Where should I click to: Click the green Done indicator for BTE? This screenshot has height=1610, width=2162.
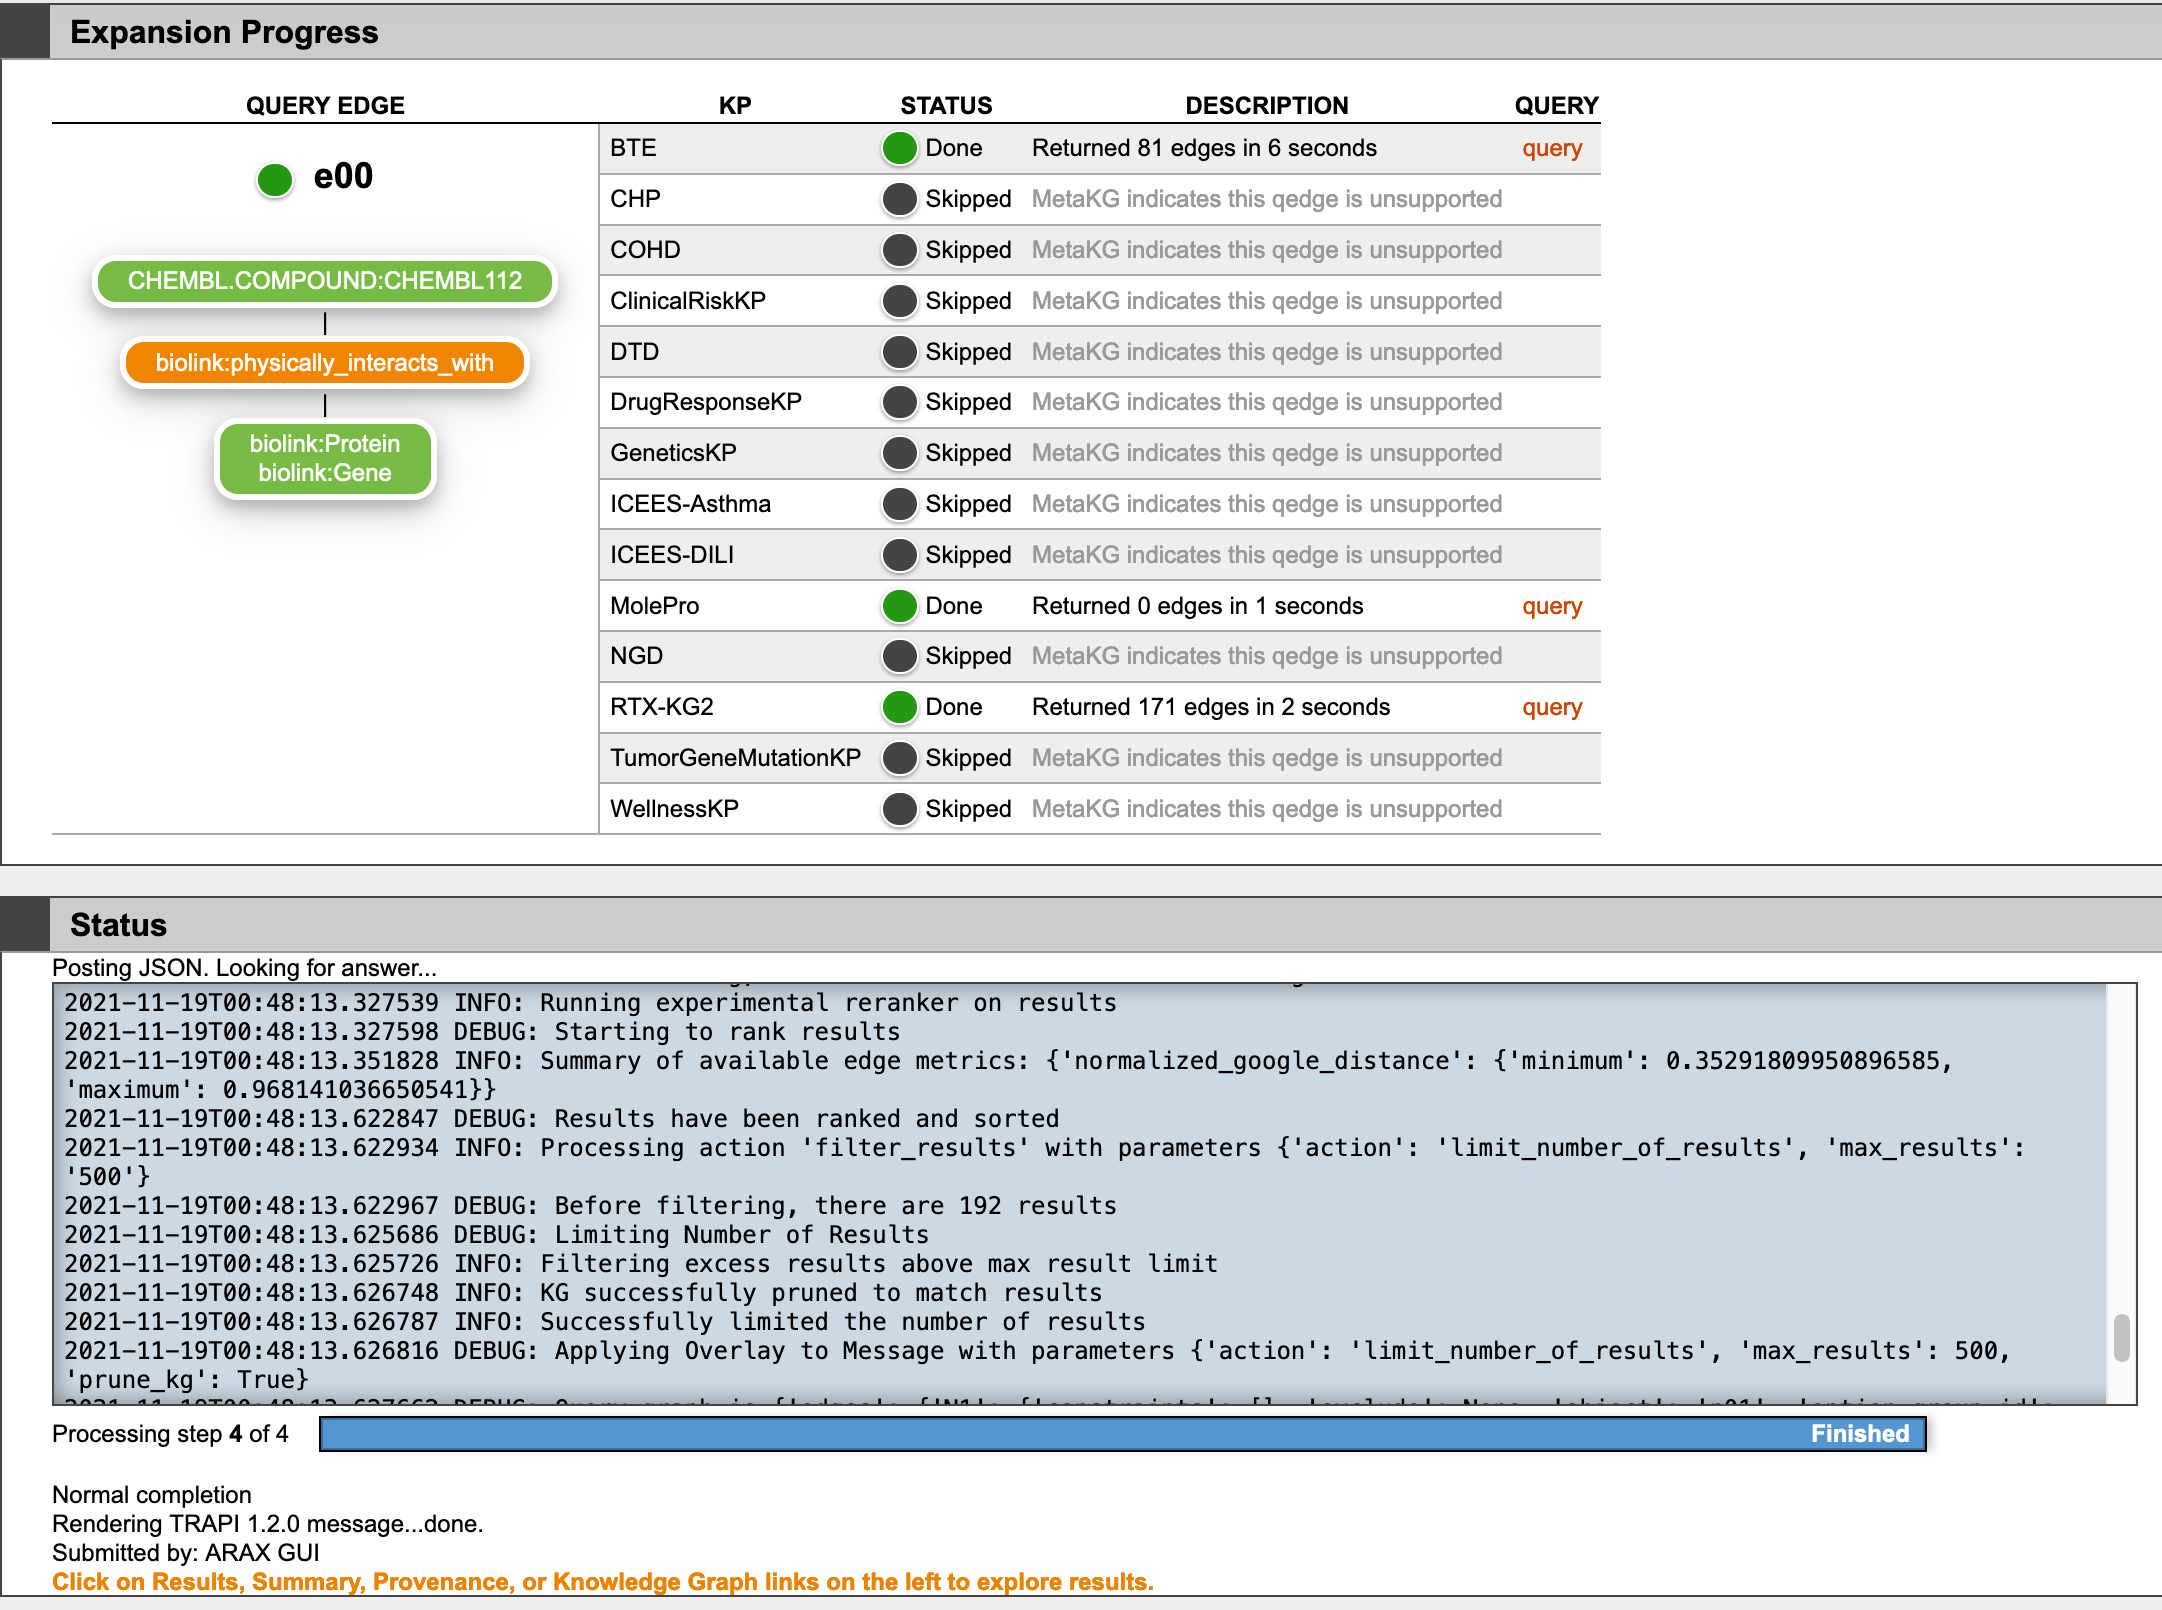click(900, 148)
